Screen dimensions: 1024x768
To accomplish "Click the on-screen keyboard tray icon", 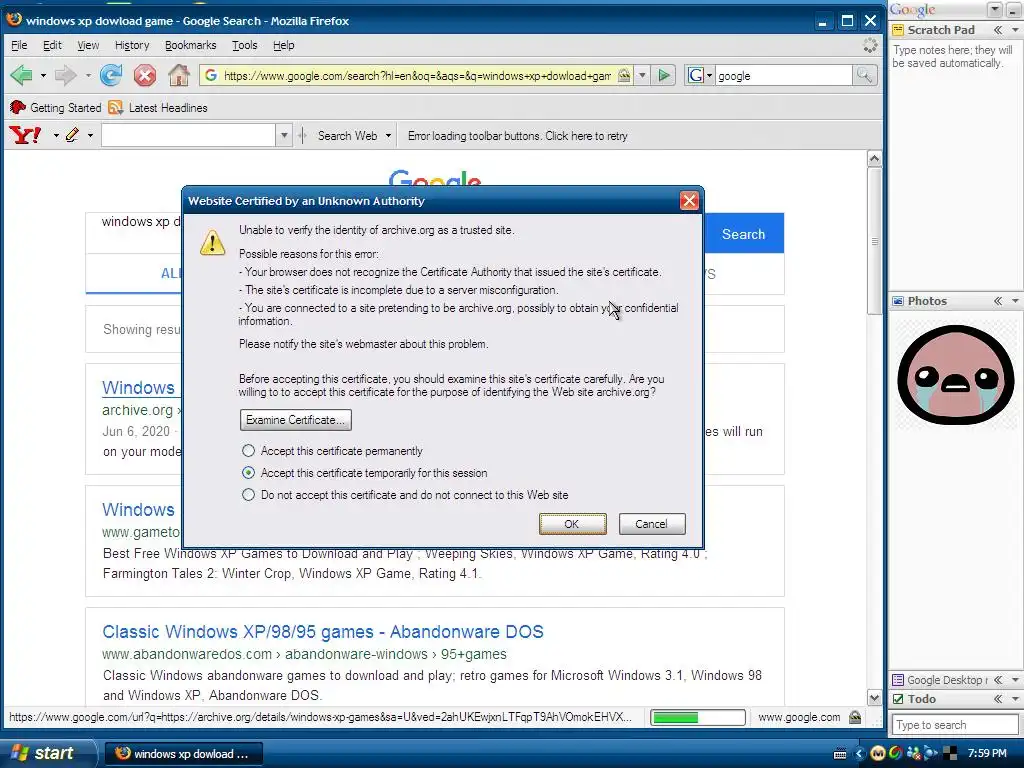I will tap(840, 754).
